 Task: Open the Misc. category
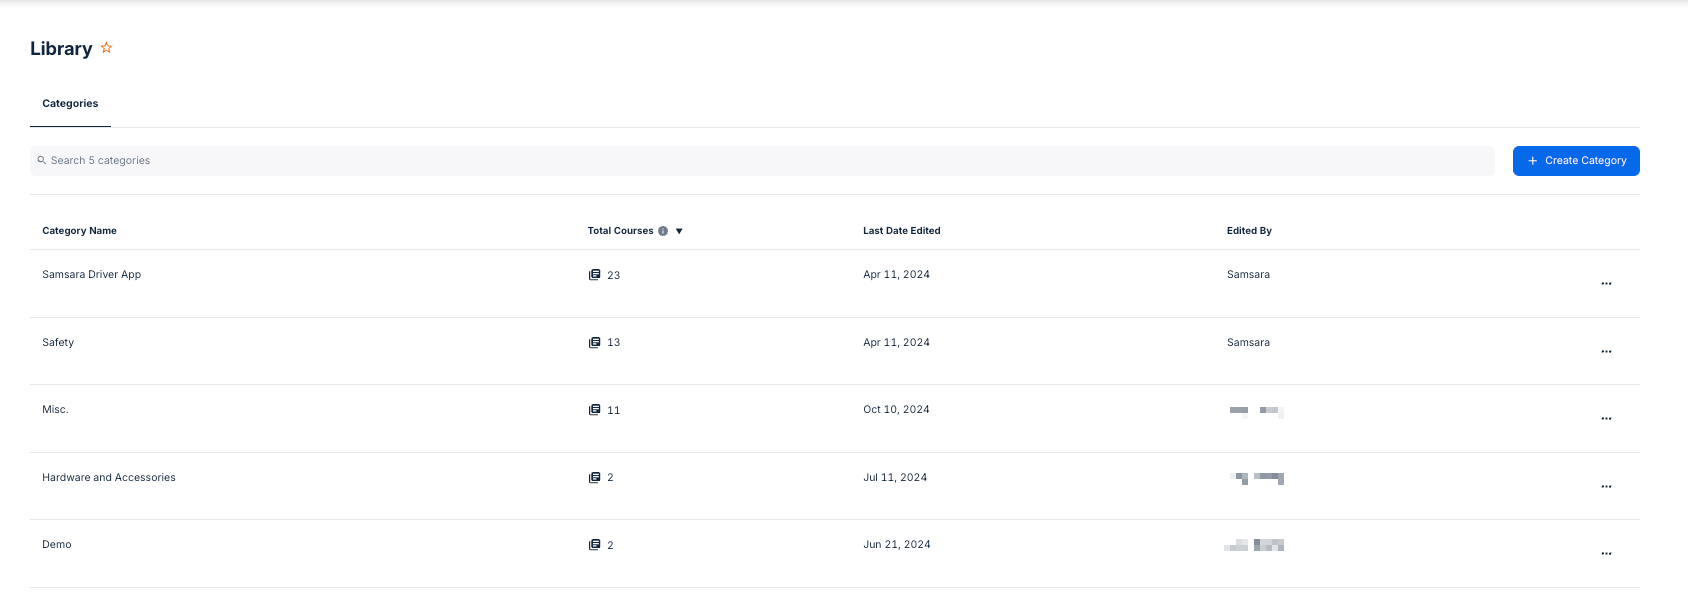[x=55, y=409]
